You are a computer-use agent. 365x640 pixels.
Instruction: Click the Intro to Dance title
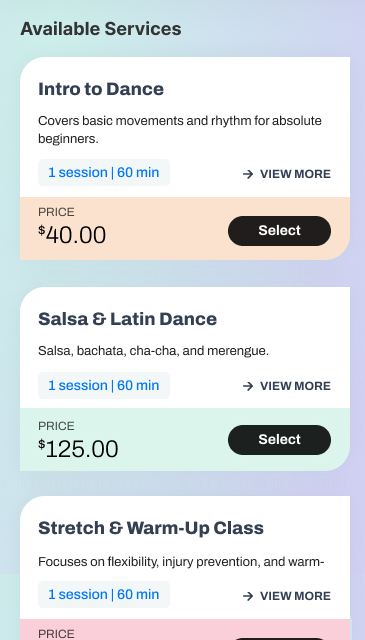[101, 89]
